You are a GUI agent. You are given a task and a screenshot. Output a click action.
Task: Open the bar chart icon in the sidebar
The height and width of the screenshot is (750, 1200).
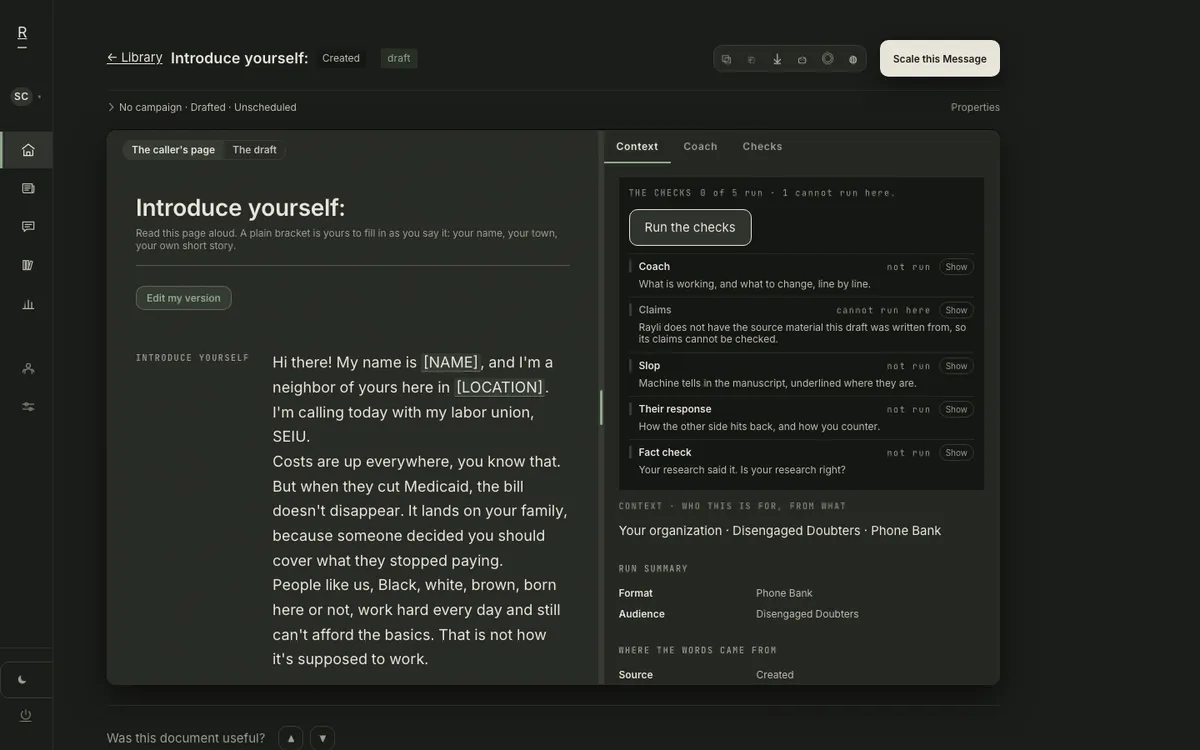coord(28,304)
